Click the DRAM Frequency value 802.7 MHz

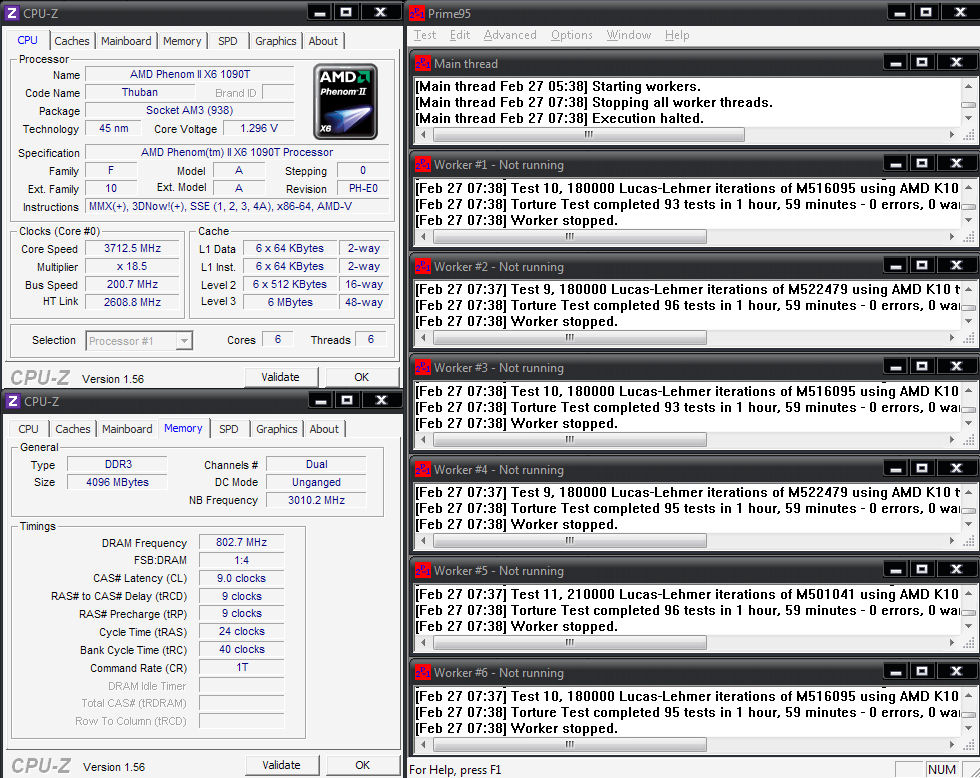click(241, 542)
